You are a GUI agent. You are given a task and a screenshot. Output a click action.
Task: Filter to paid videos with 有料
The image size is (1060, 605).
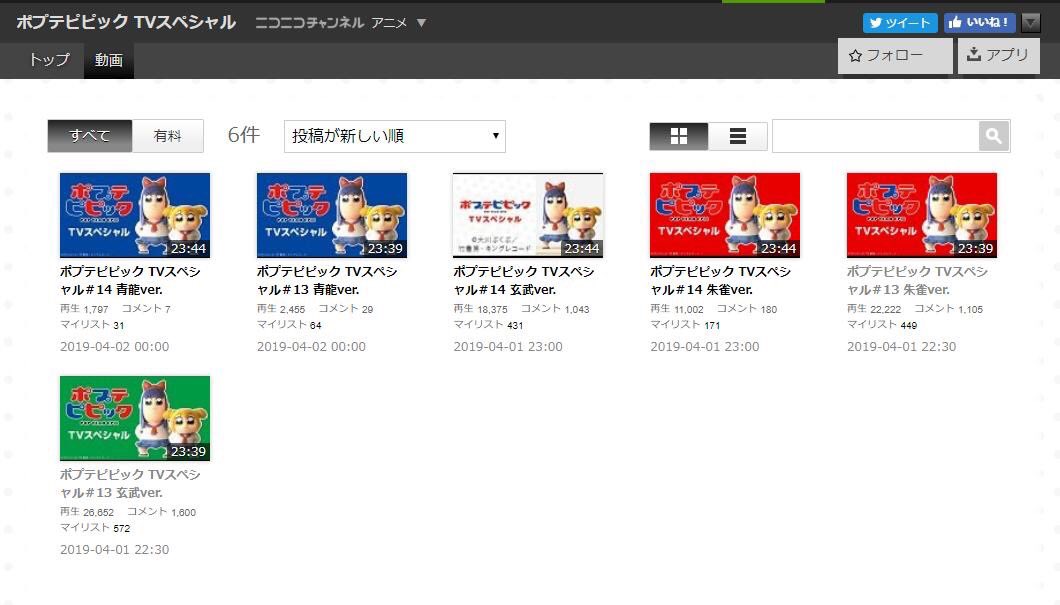tap(168, 136)
